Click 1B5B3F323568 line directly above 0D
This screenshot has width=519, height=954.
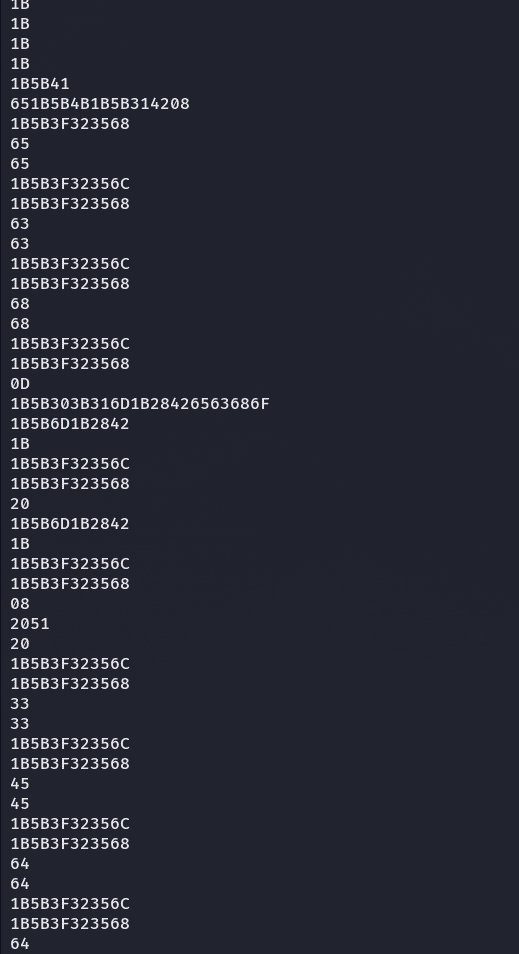click(70, 364)
